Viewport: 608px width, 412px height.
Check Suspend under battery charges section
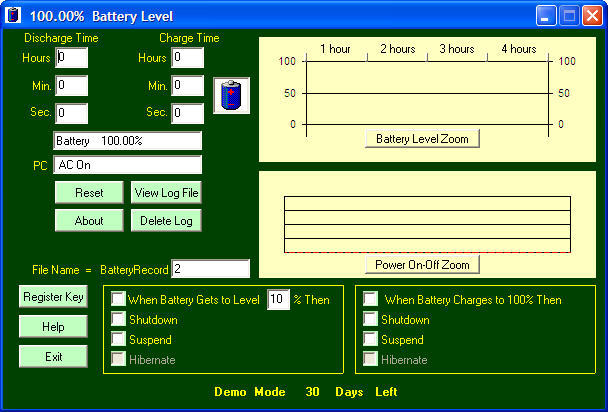click(371, 340)
